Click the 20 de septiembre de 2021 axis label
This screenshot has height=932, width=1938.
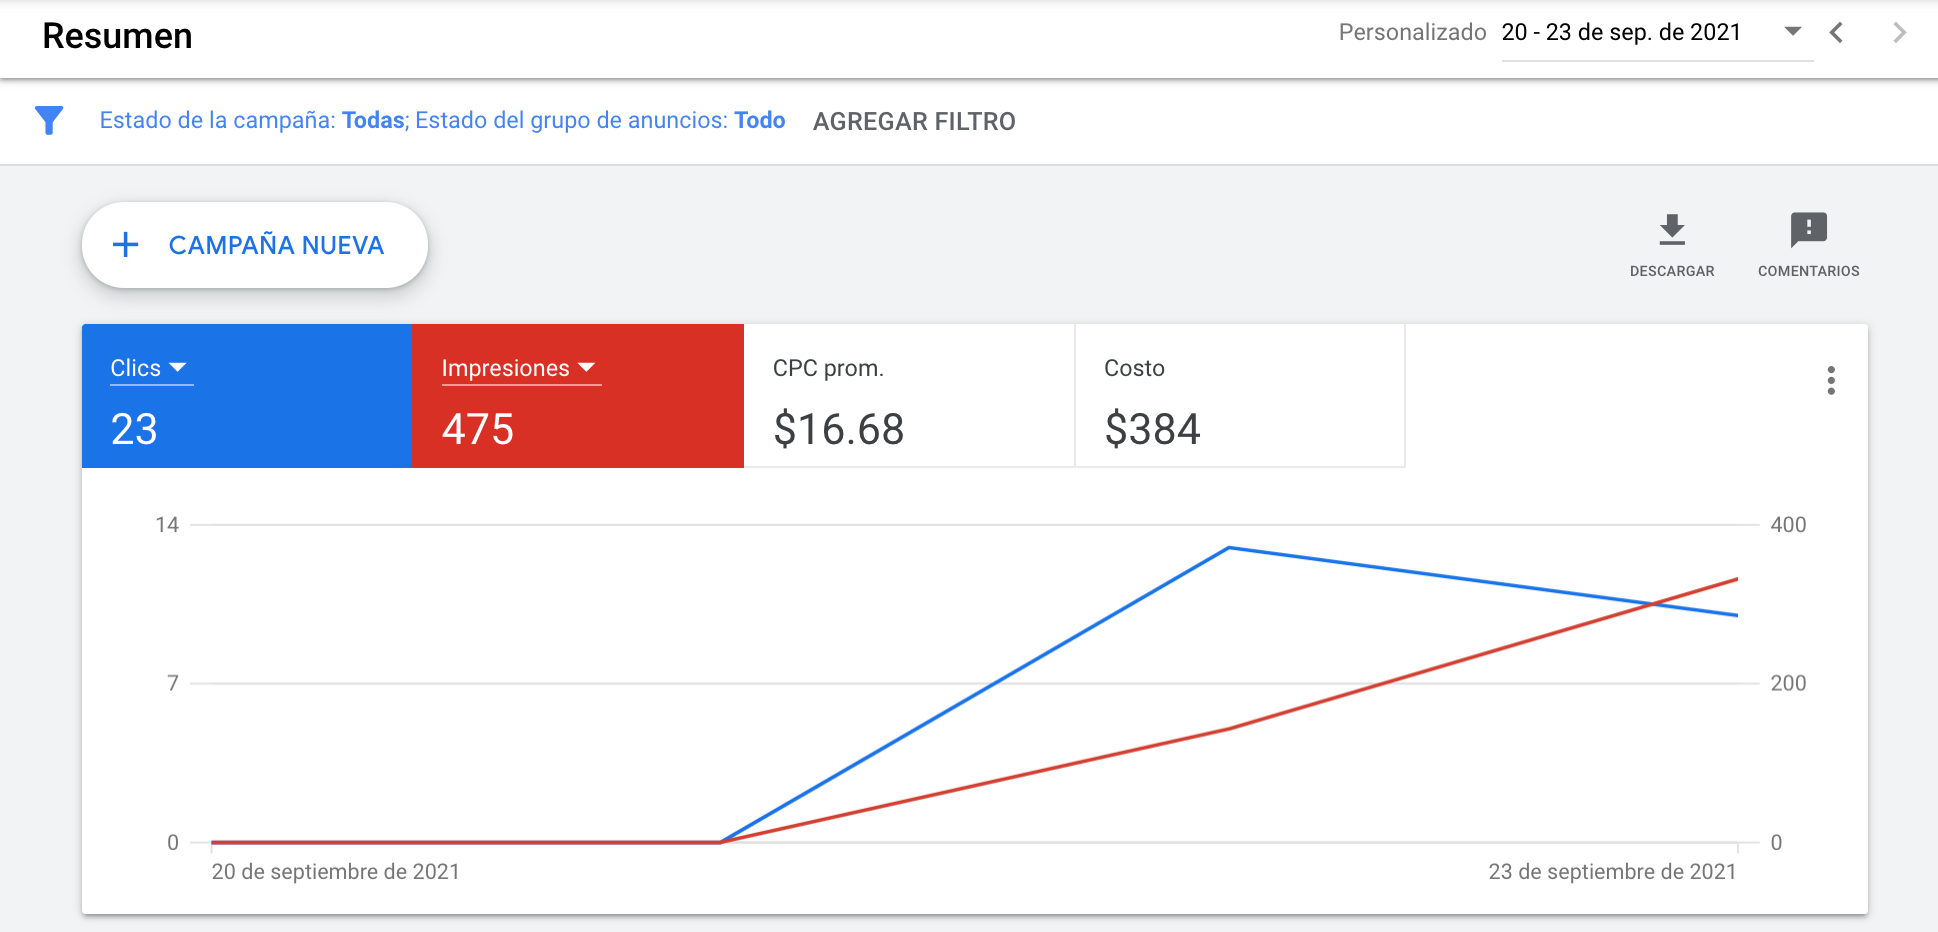coord(335,872)
